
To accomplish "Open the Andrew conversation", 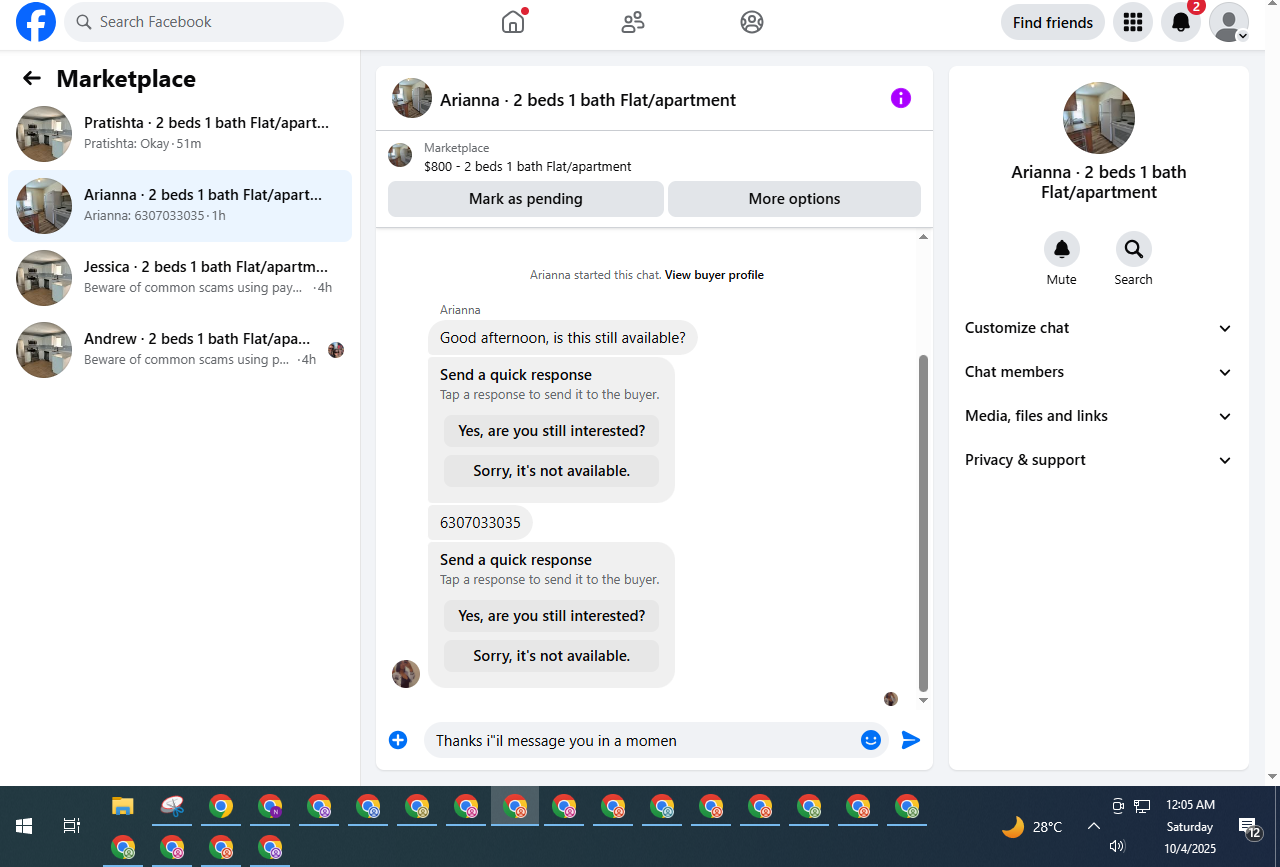I will [180, 350].
